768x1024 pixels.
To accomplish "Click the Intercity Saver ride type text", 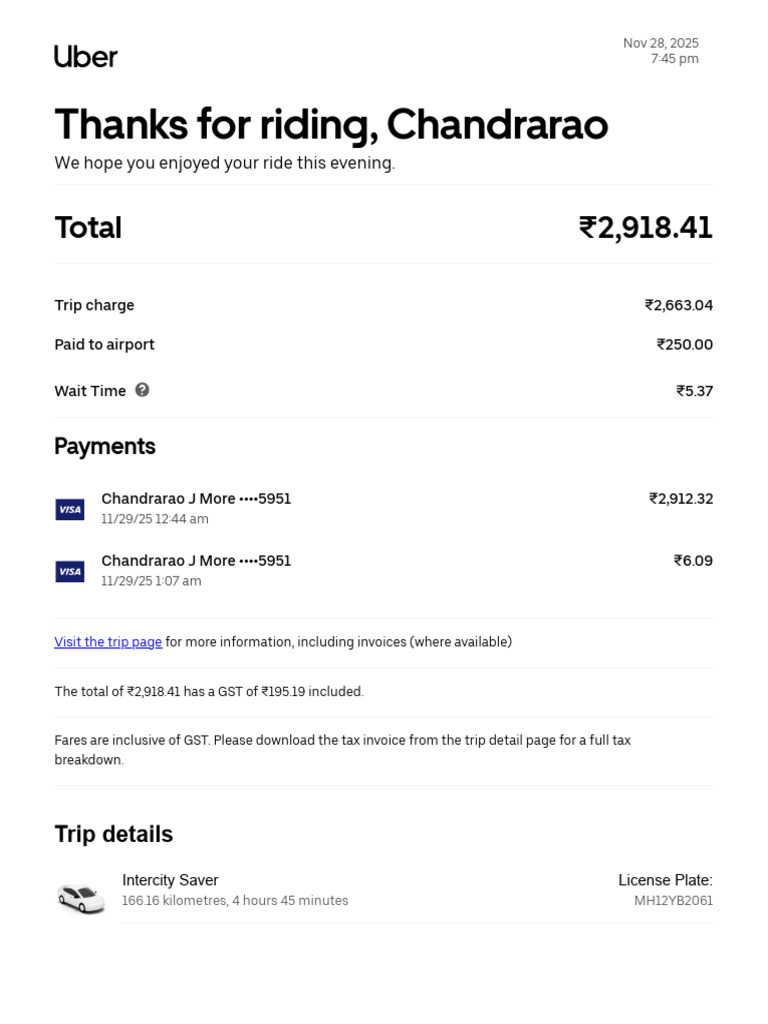I will 170,880.
